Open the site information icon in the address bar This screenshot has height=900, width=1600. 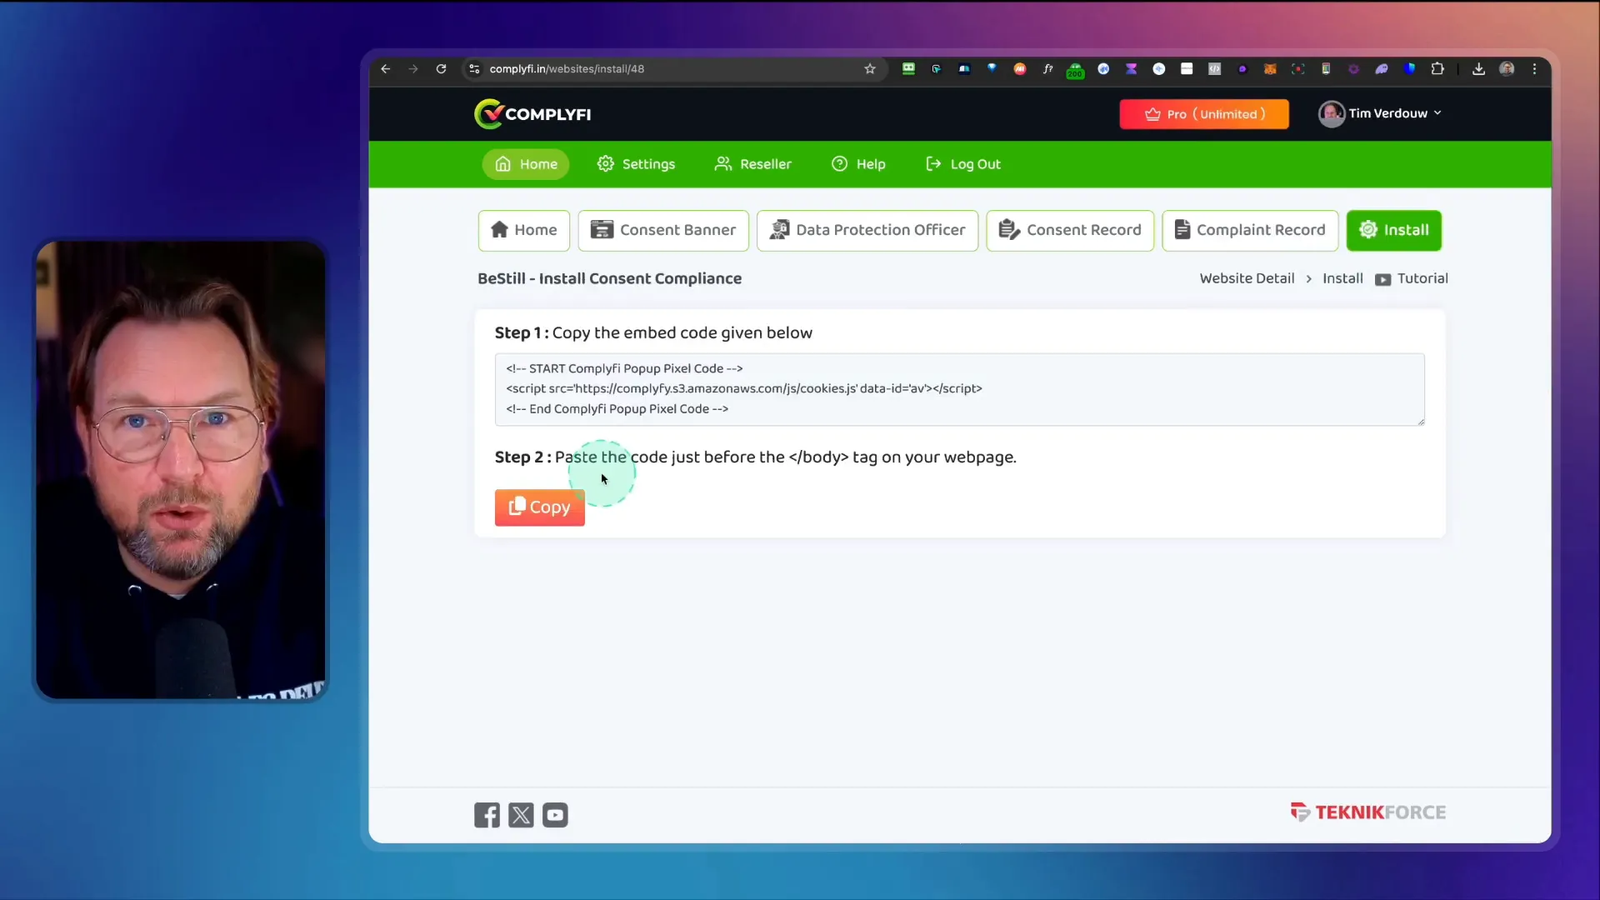474,69
